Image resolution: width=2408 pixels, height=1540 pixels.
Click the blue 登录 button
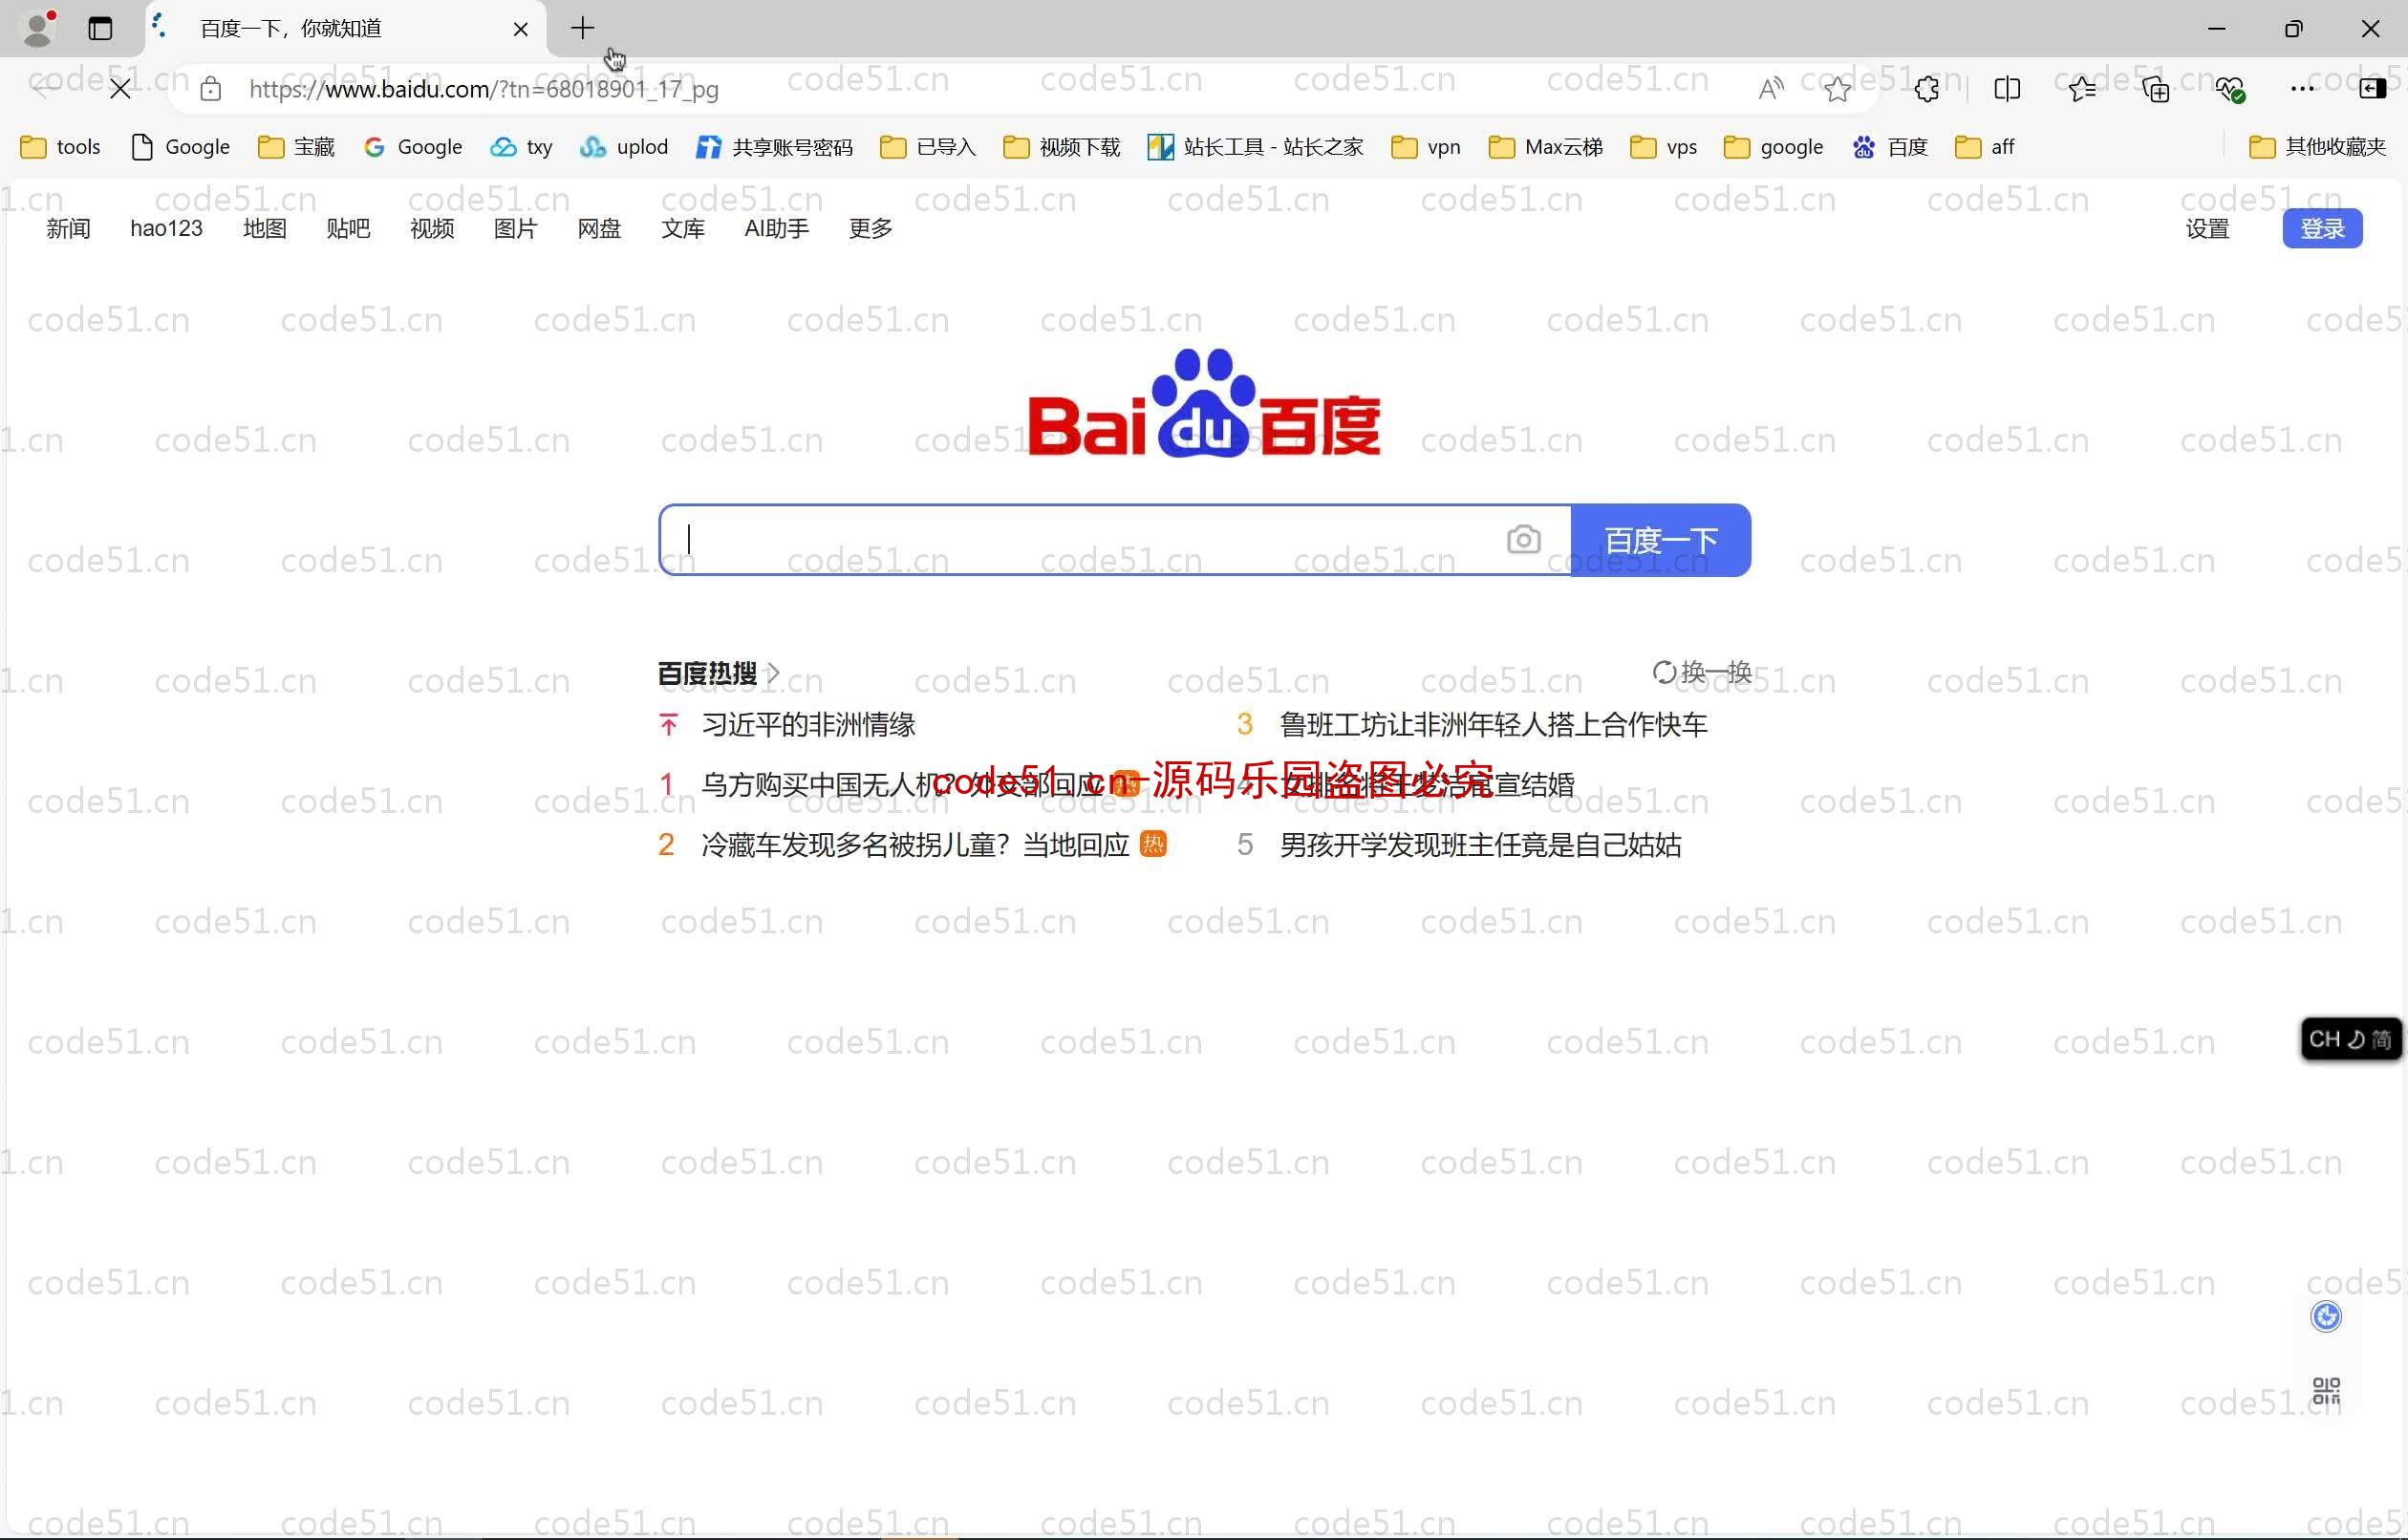click(x=2322, y=229)
